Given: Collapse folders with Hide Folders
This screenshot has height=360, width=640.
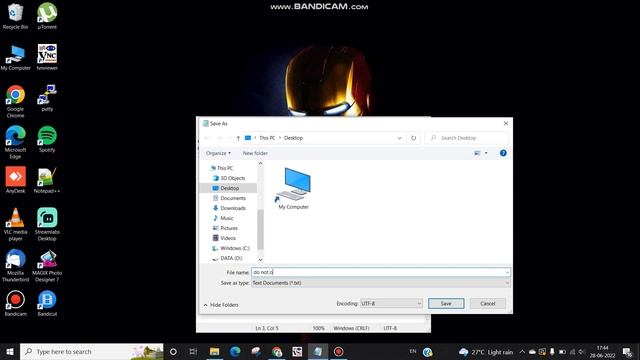Looking at the screenshot, I should pyautogui.click(x=221, y=305).
